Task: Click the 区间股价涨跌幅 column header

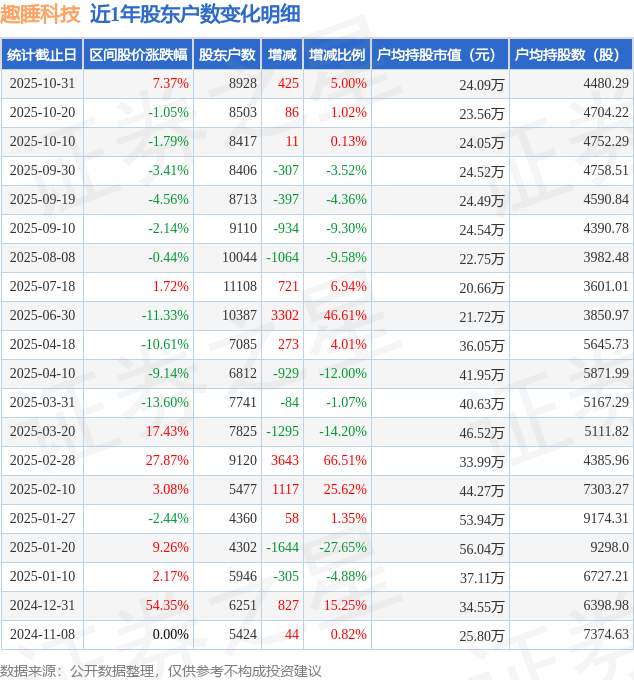Action: click(137, 55)
